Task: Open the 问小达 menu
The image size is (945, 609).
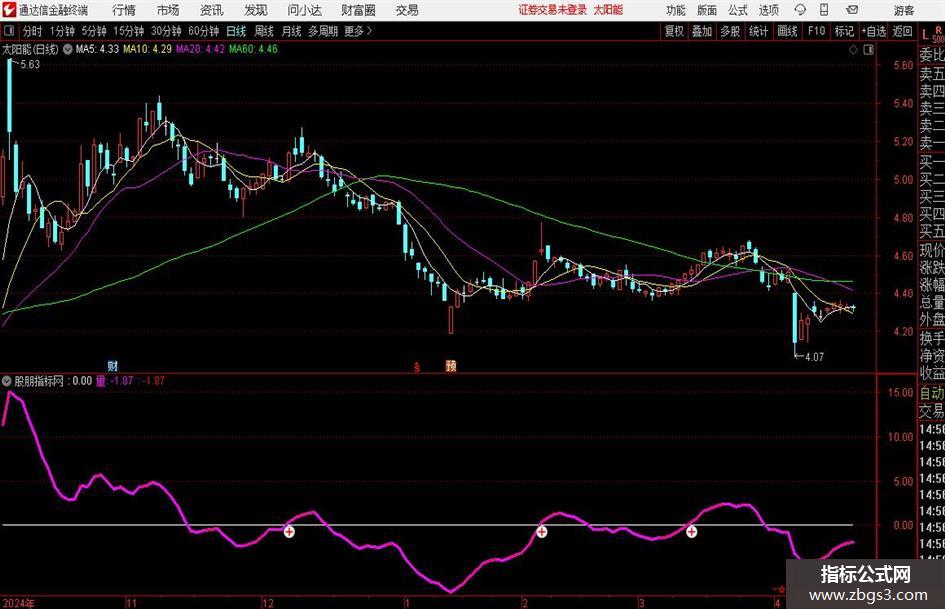Action: point(304,10)
